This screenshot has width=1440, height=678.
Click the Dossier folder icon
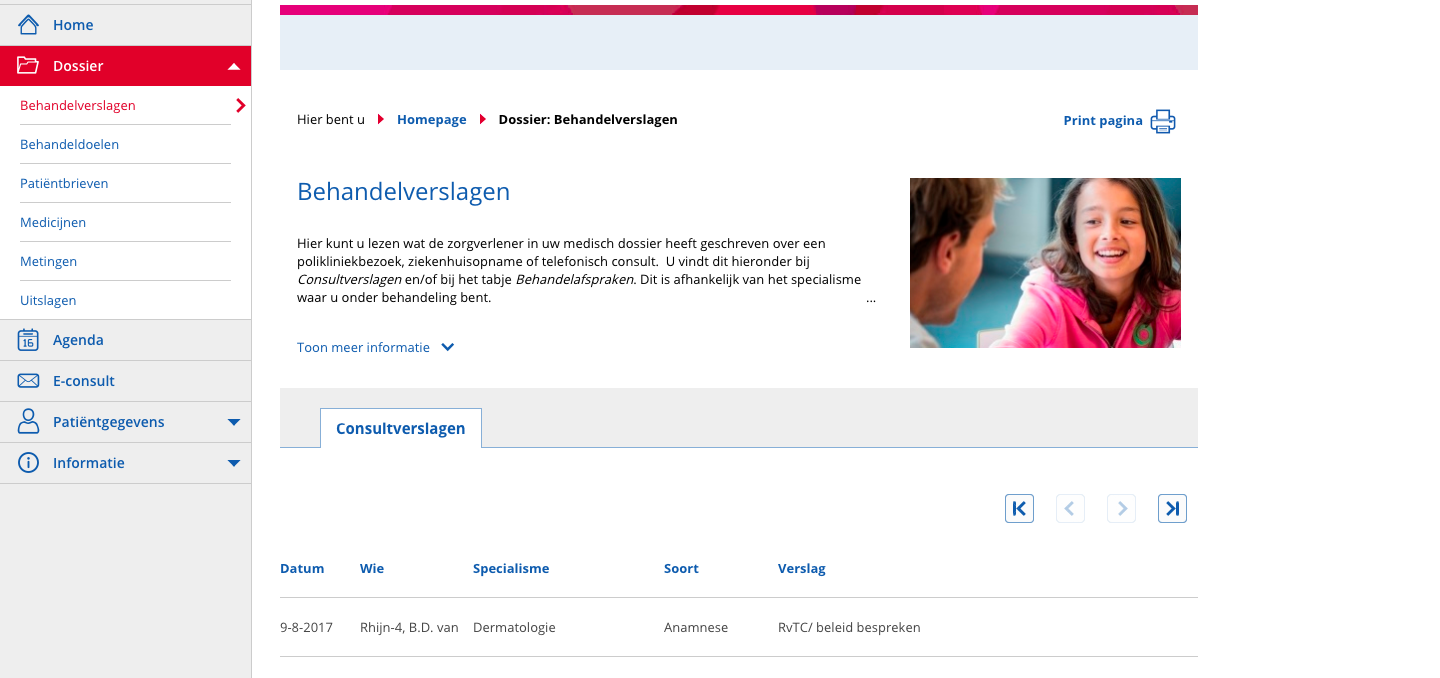coord(29,66)
